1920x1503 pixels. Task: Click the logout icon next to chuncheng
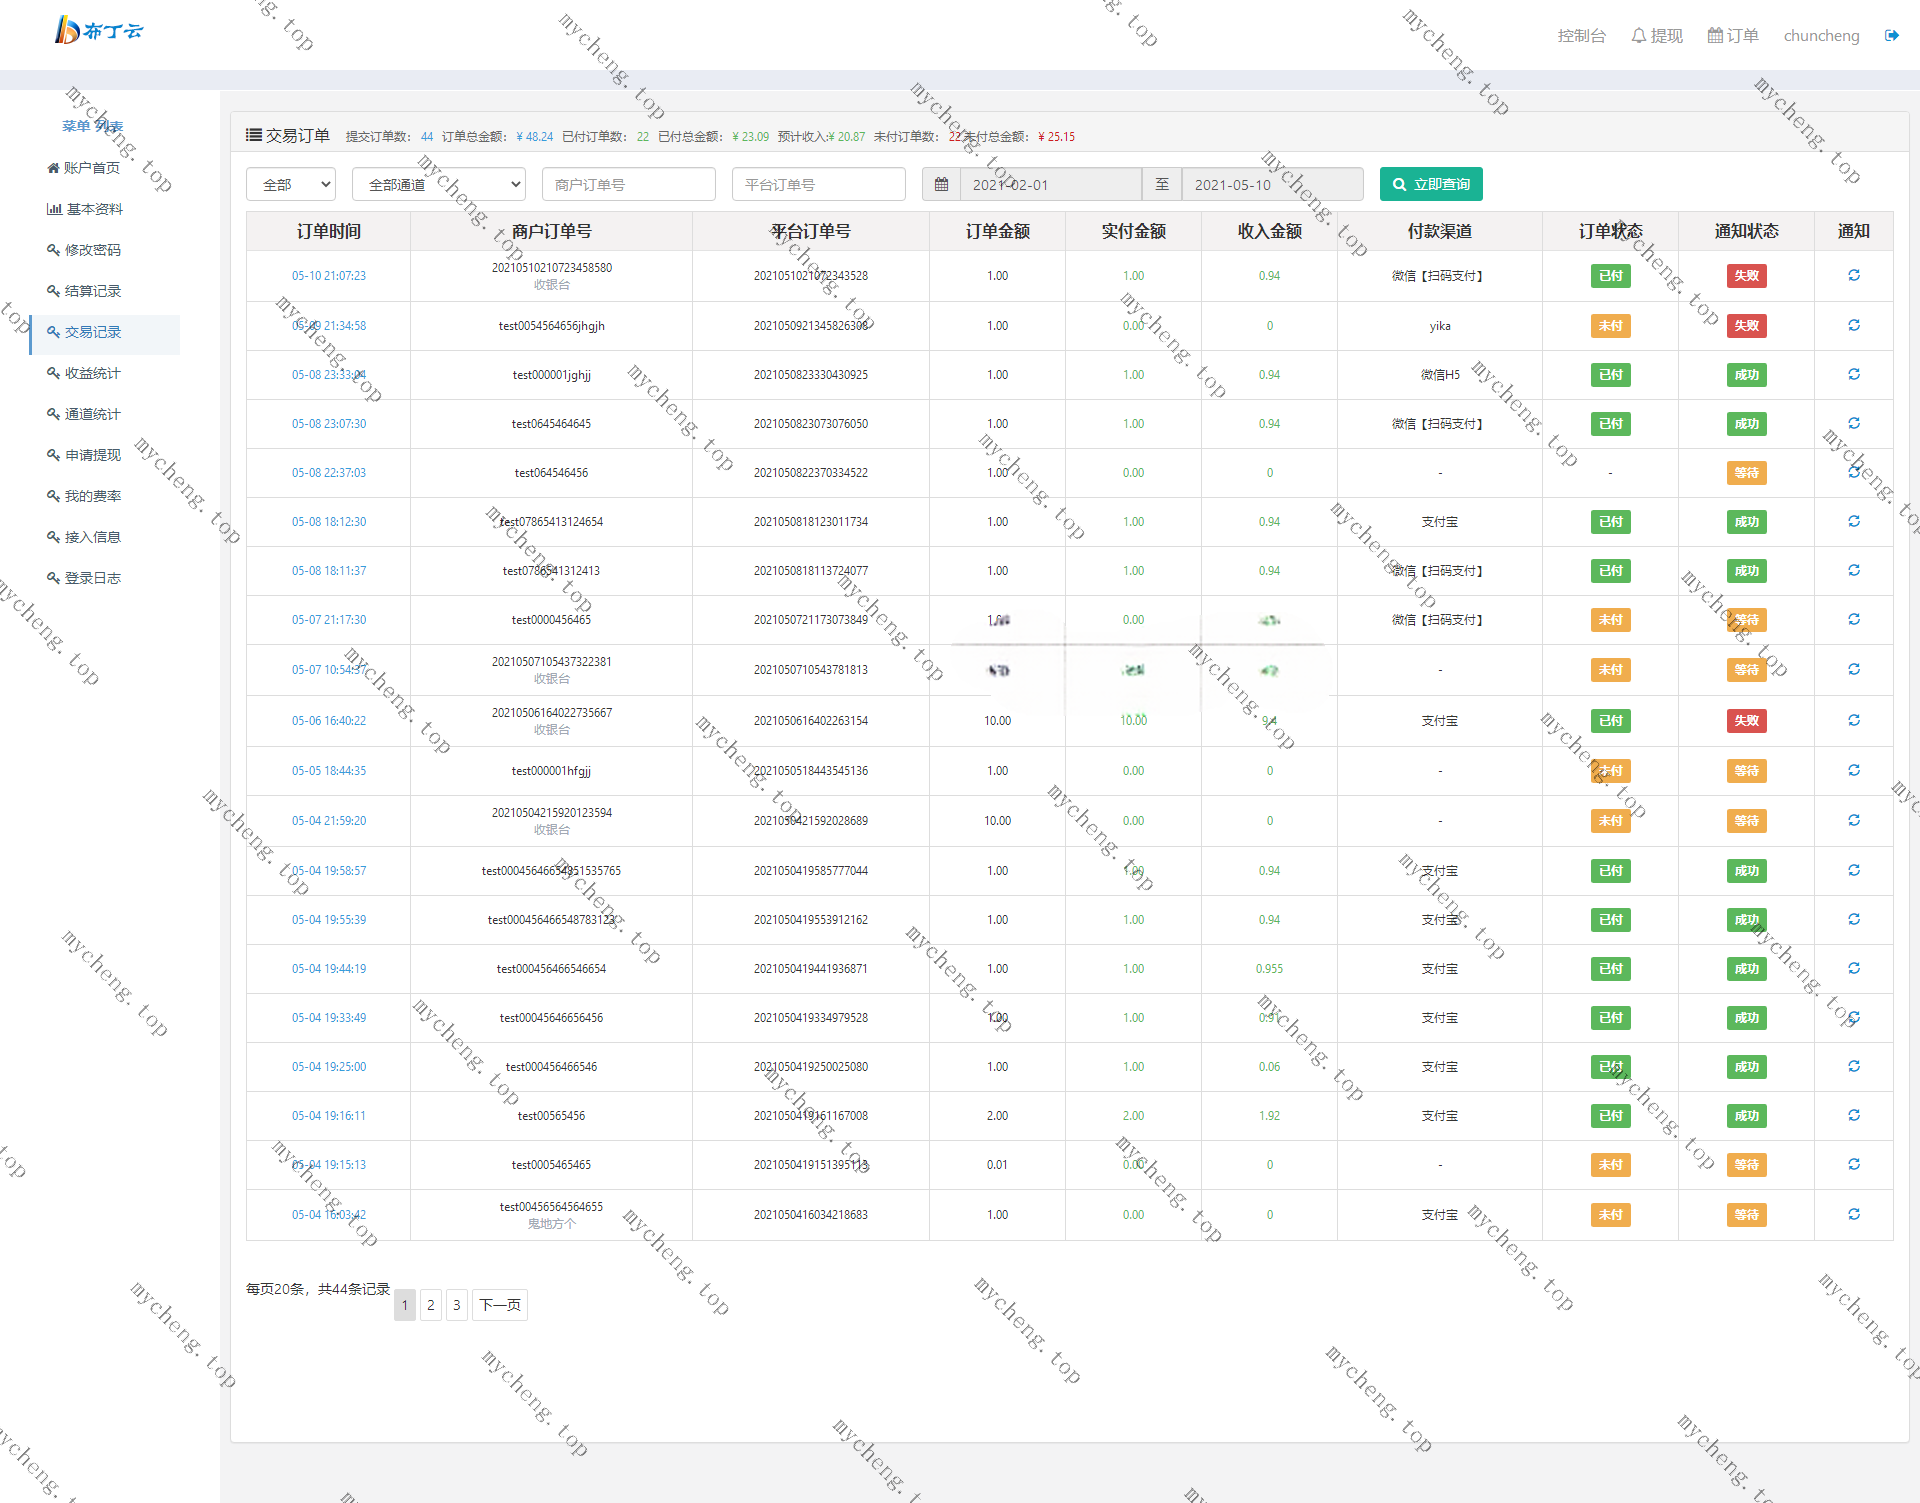click(x=1892, y=35)
